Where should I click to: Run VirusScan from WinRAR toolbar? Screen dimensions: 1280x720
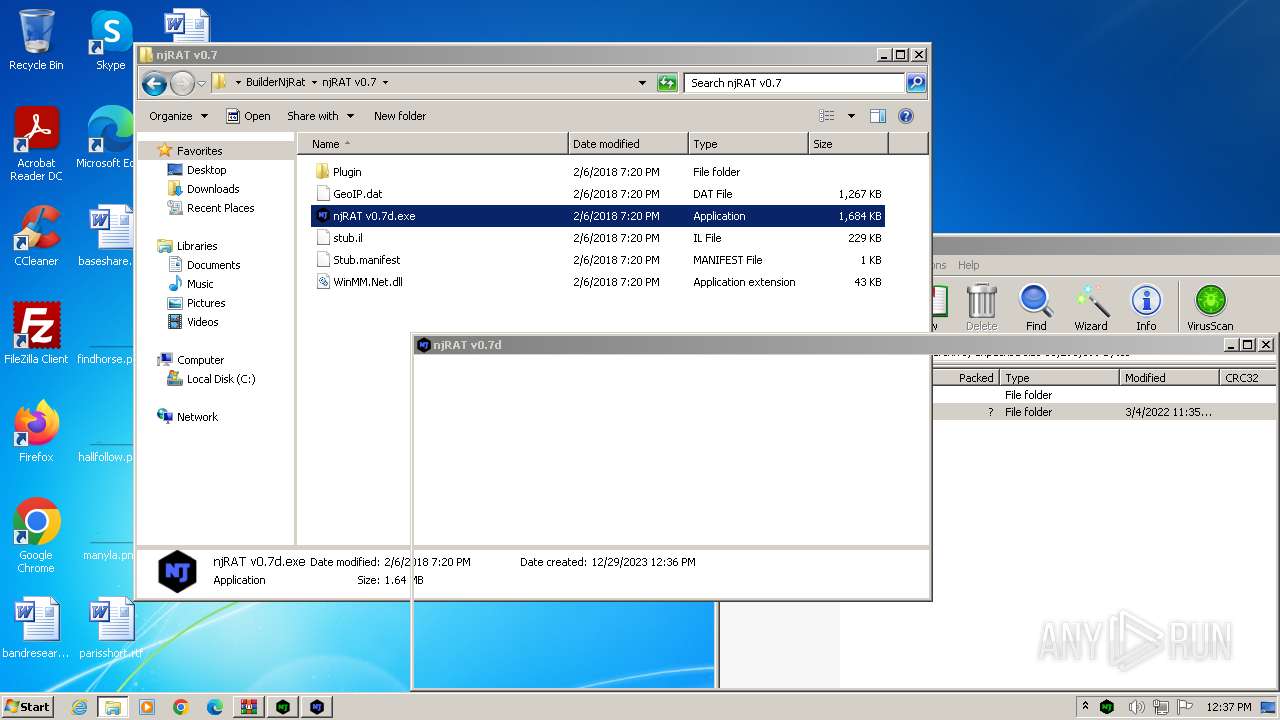[x=1210, y=307]
